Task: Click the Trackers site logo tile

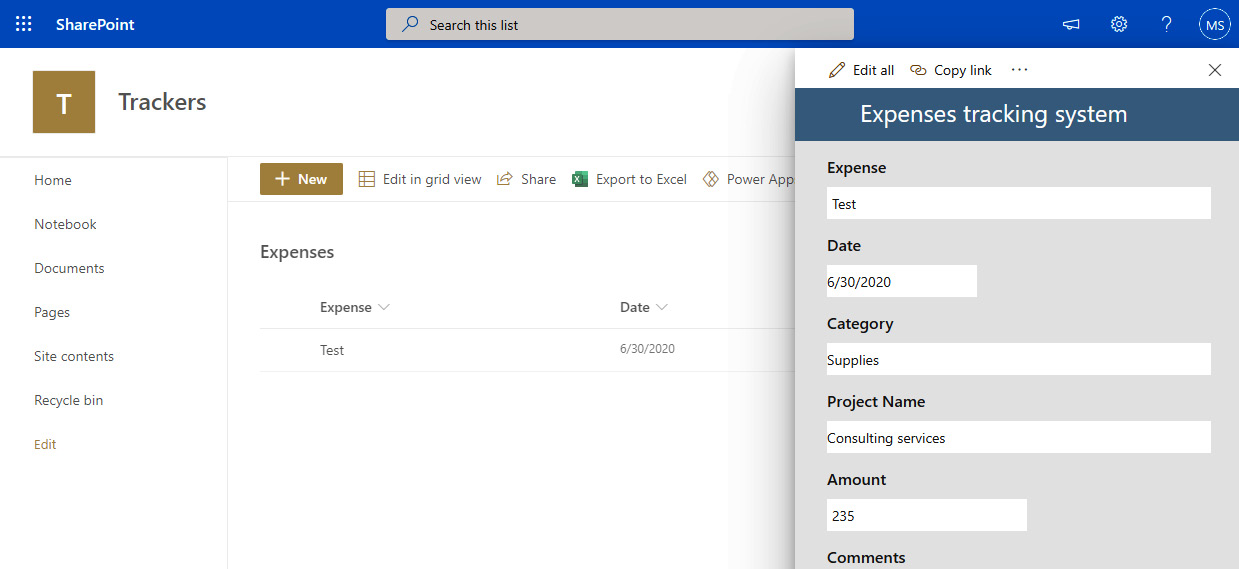Action: (x=64, y=102)
